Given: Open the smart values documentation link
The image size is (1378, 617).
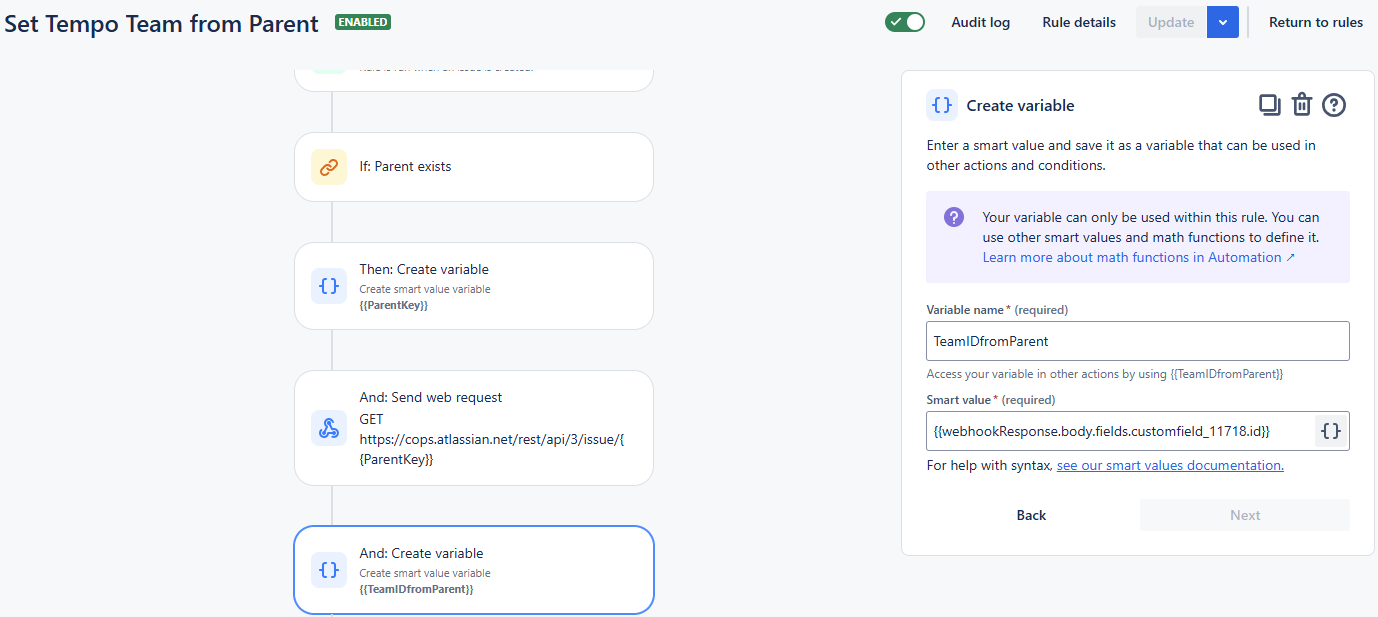Looking at the screenshot, I should pyautogui.click(x=1170, y=465).
